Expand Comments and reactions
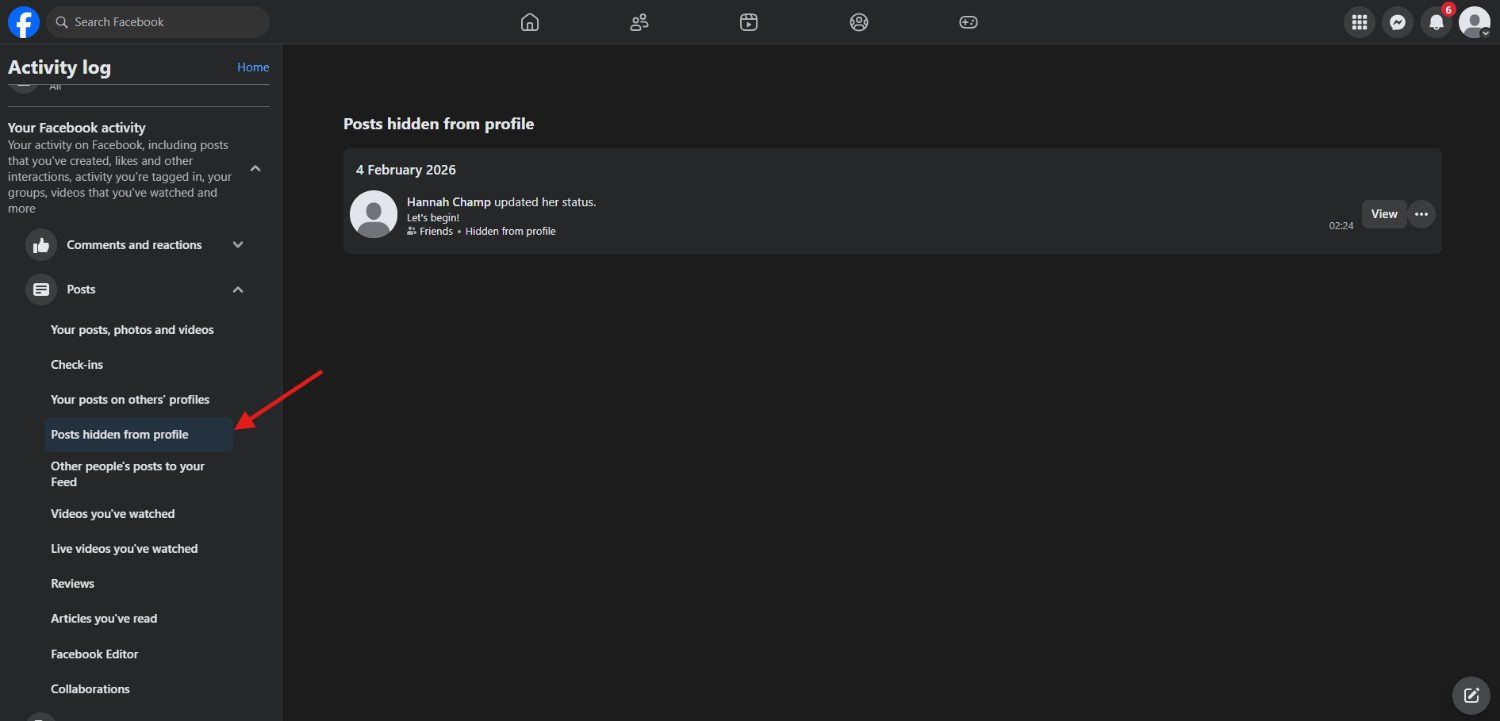The width and height of the screenshot is (1500, 721). tap(237, 244)
